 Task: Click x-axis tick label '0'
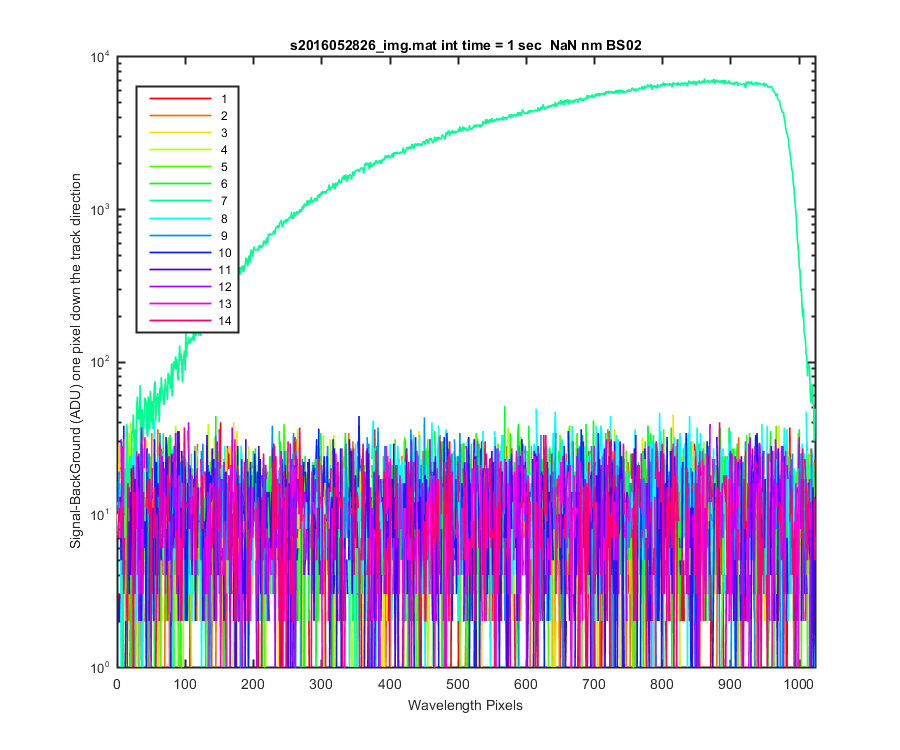[x=117, y=684]
